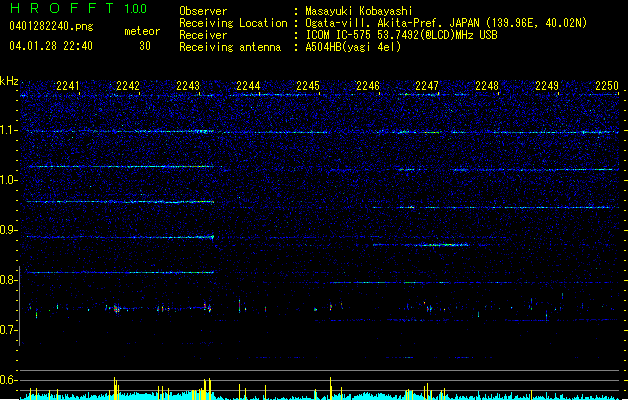The image size is (629, 400).
Task: Click the 2248 time marker
Action: tap(487, 86)
